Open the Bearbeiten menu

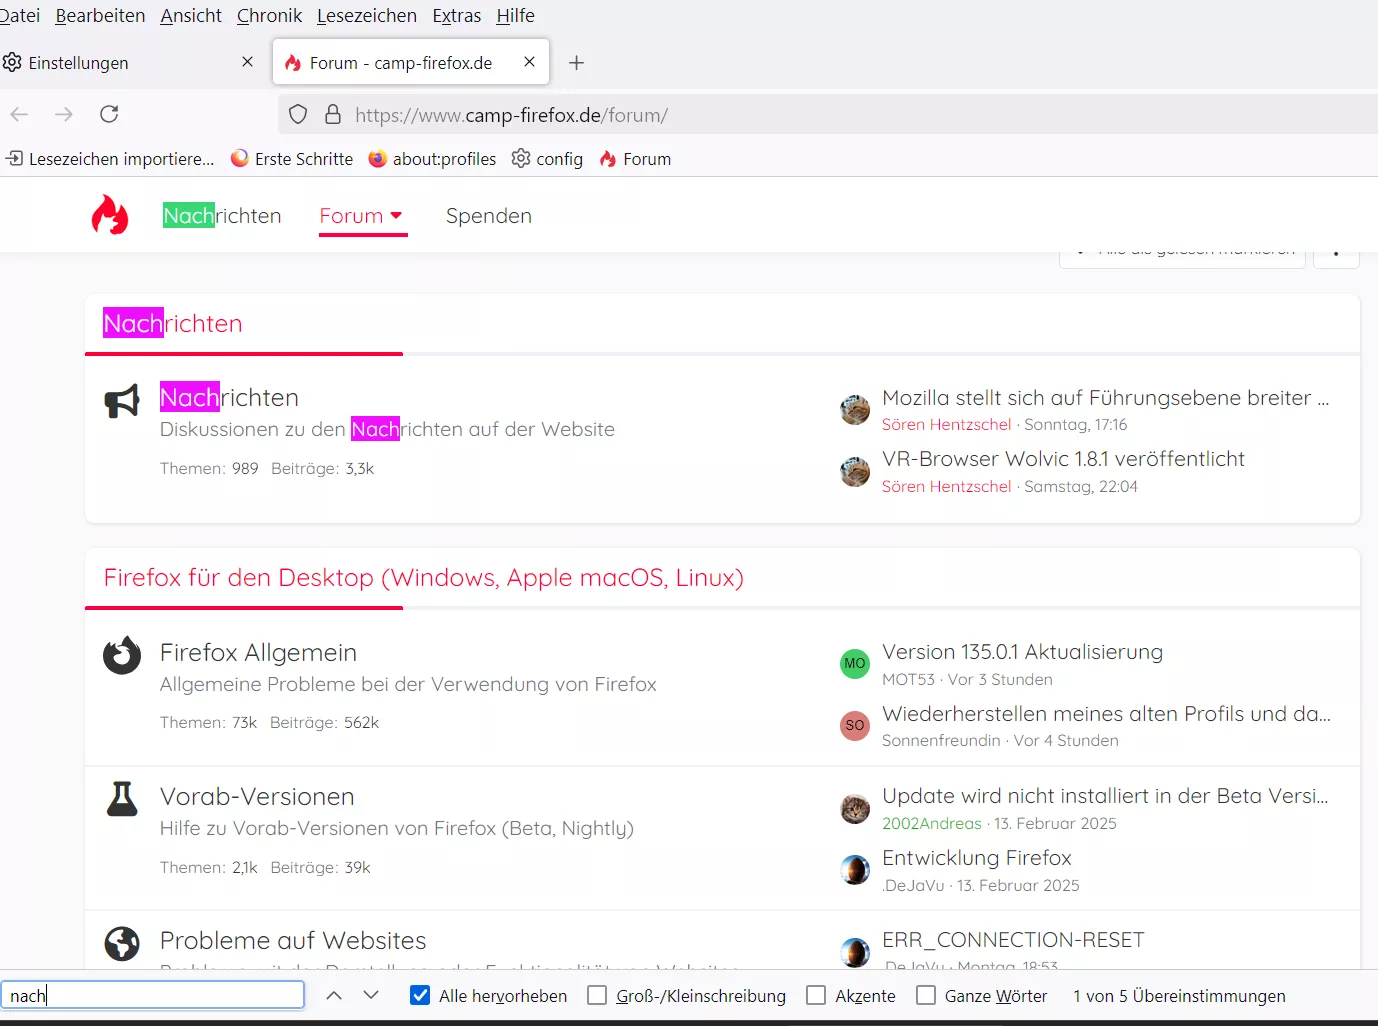(x=100, y=16)
